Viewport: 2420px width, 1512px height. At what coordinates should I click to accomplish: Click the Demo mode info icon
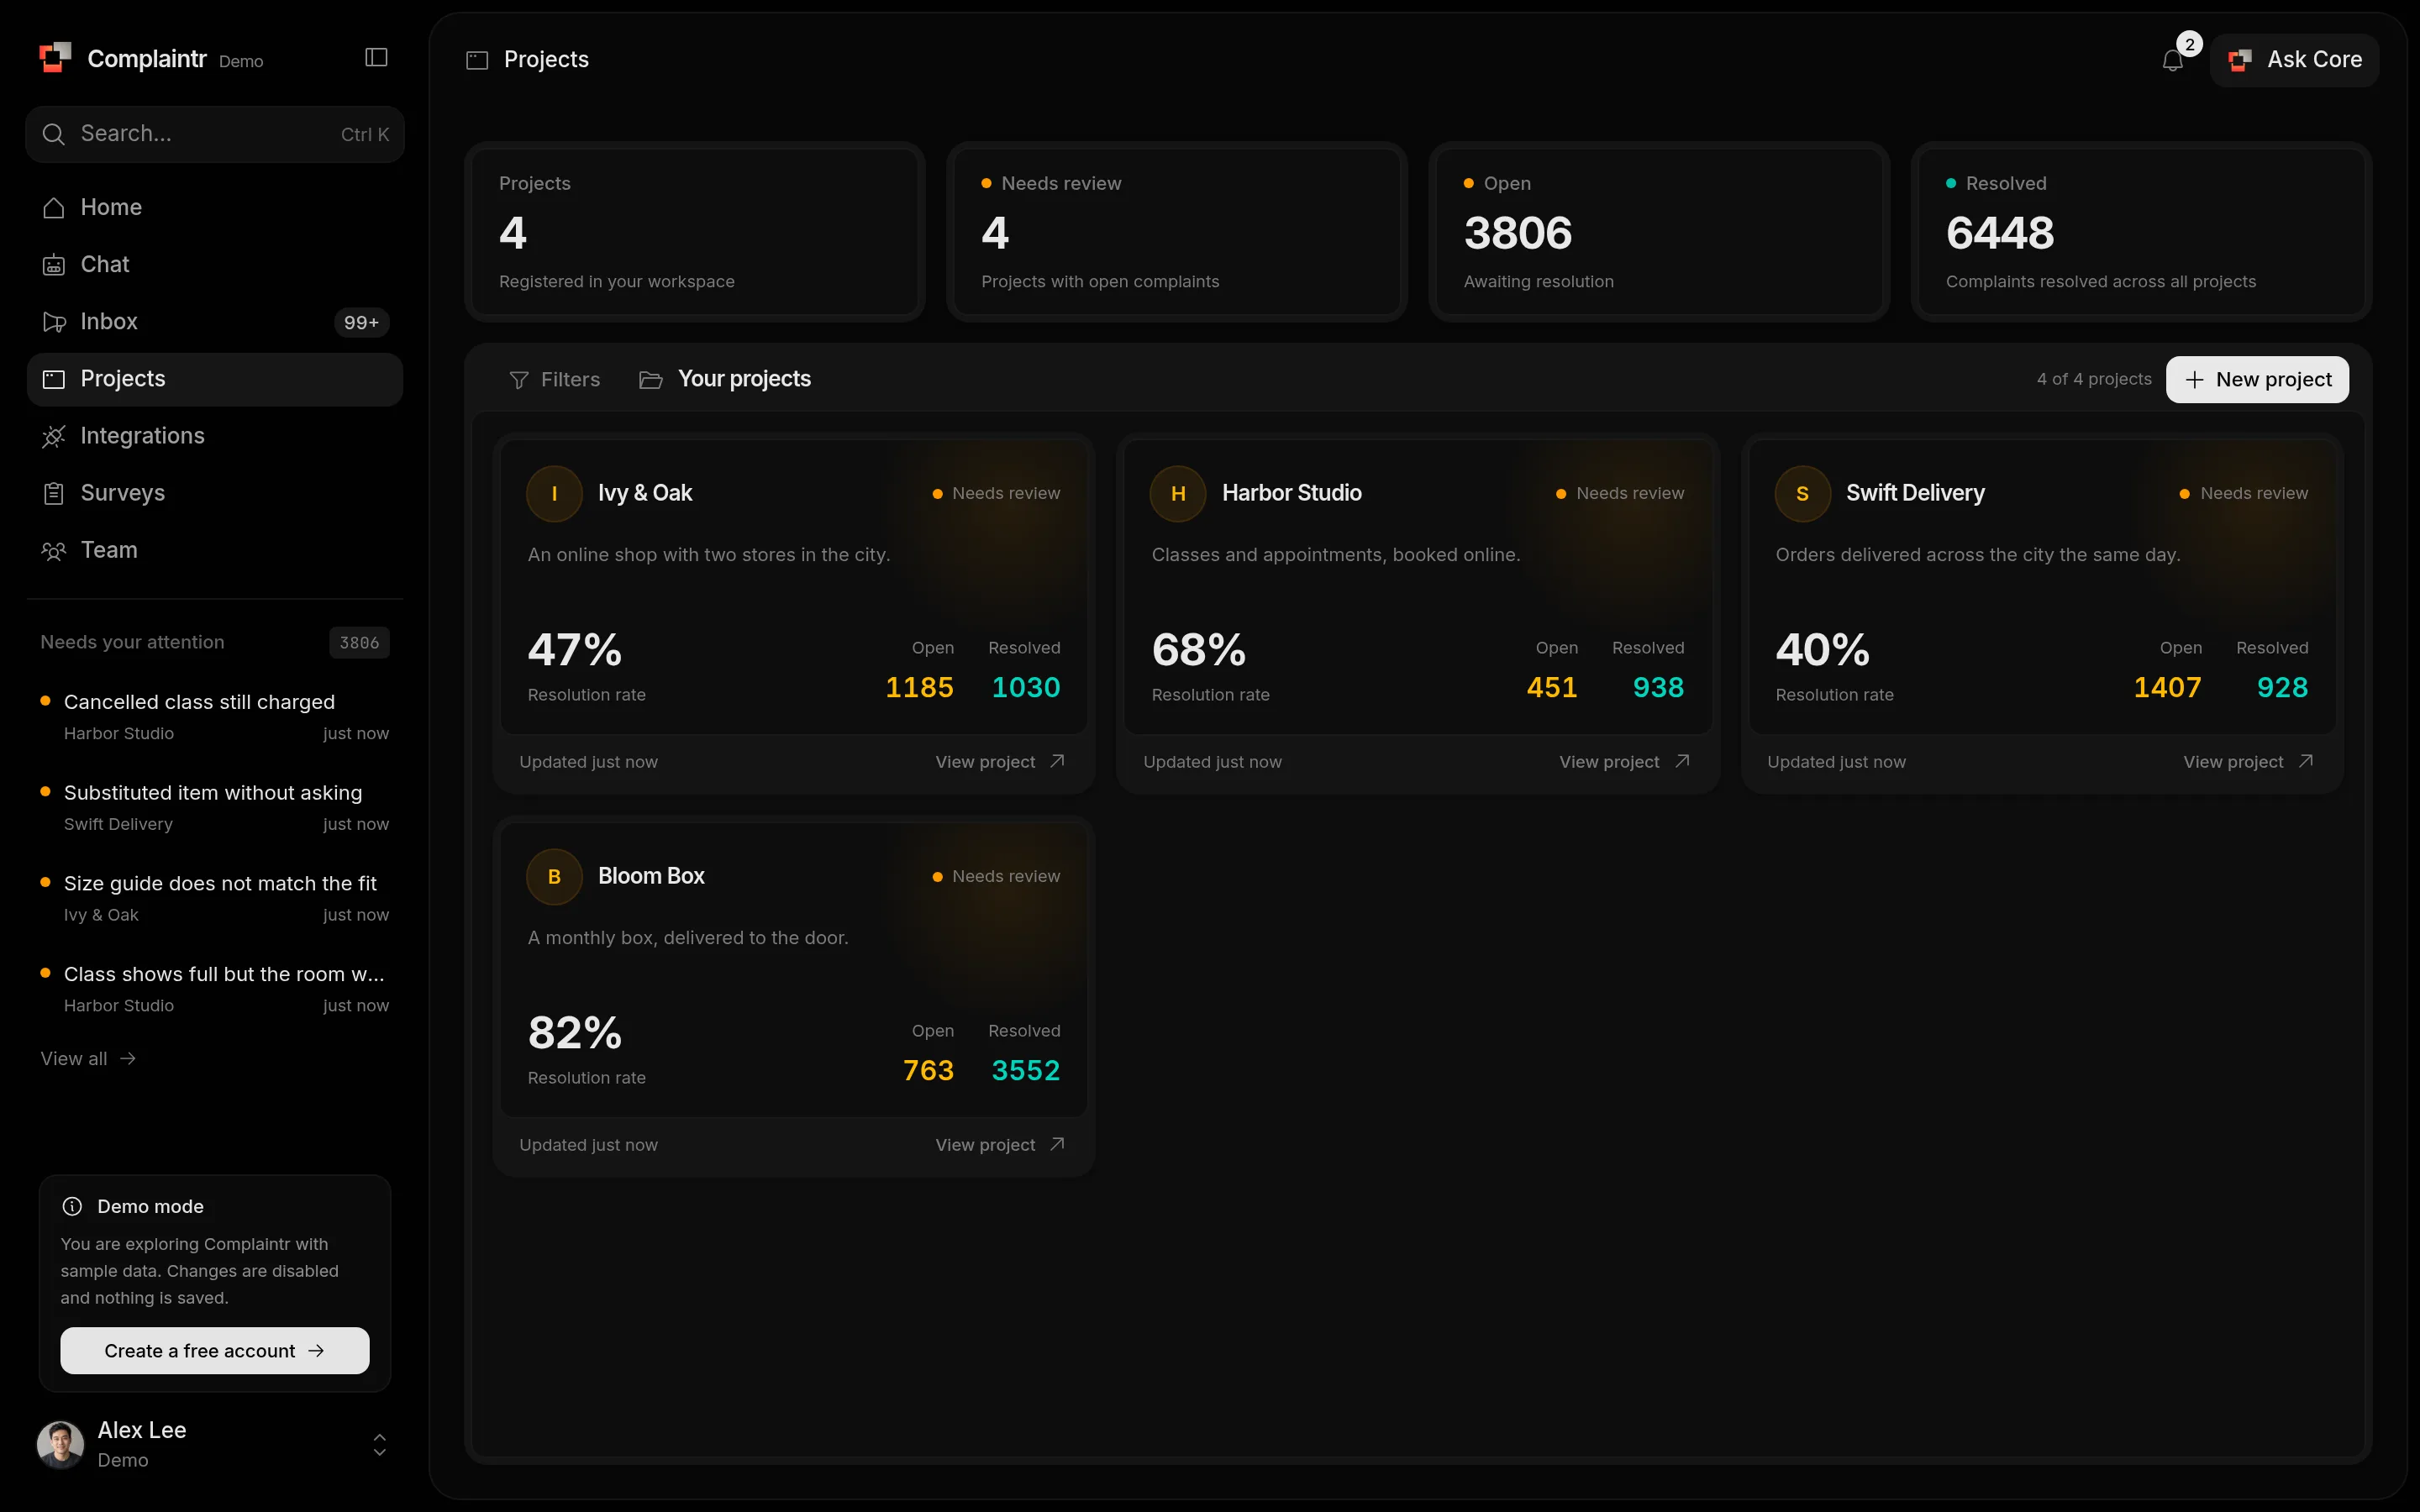pyautogui.click(x=72, y=1206)
